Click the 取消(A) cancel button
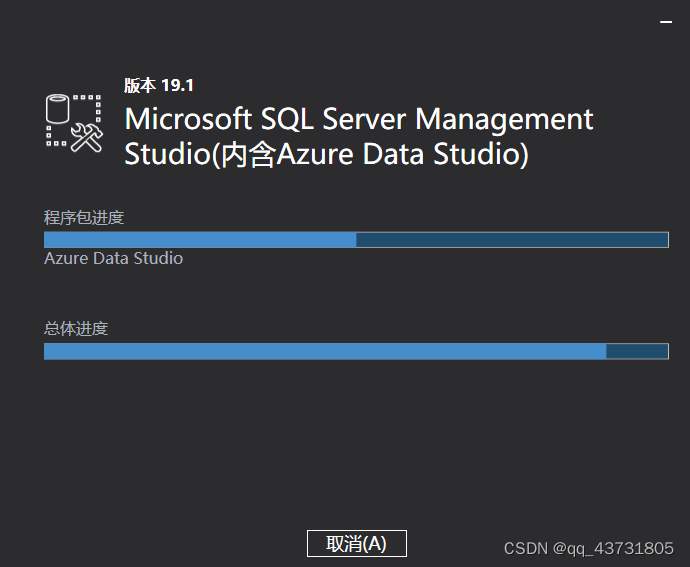This screenshot has width=690, height=567. [x=356, y=543]
